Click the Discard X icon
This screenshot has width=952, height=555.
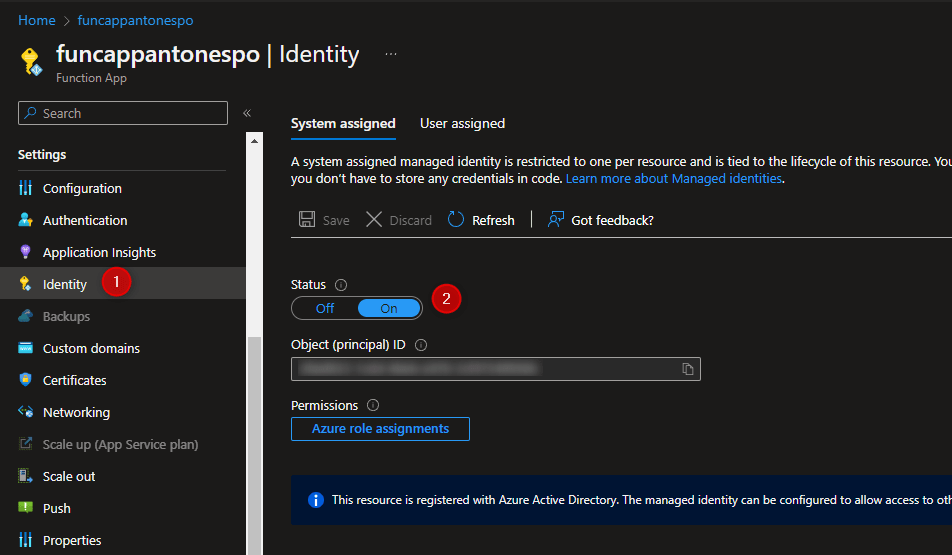374,219
